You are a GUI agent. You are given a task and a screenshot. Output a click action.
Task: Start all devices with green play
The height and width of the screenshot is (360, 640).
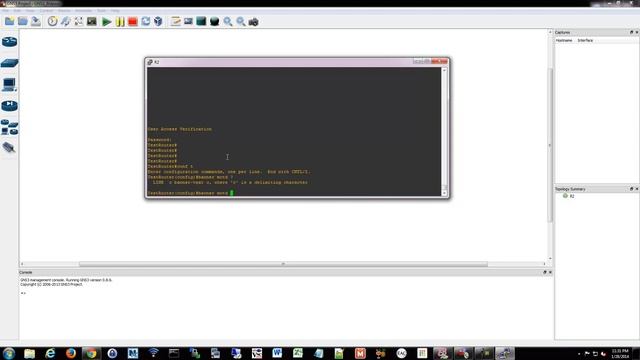click(x=107, y=21)
